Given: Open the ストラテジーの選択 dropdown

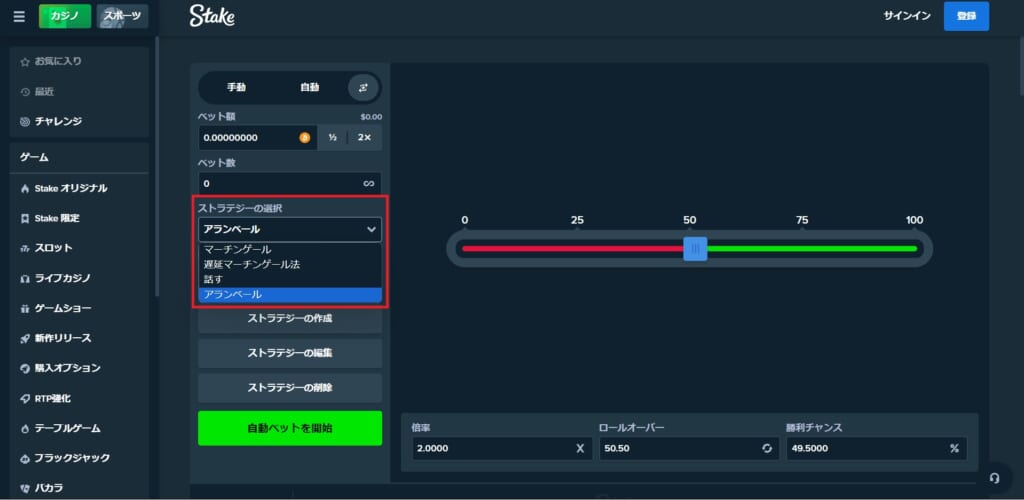Looking at the screenshot, I should (289, 230).
